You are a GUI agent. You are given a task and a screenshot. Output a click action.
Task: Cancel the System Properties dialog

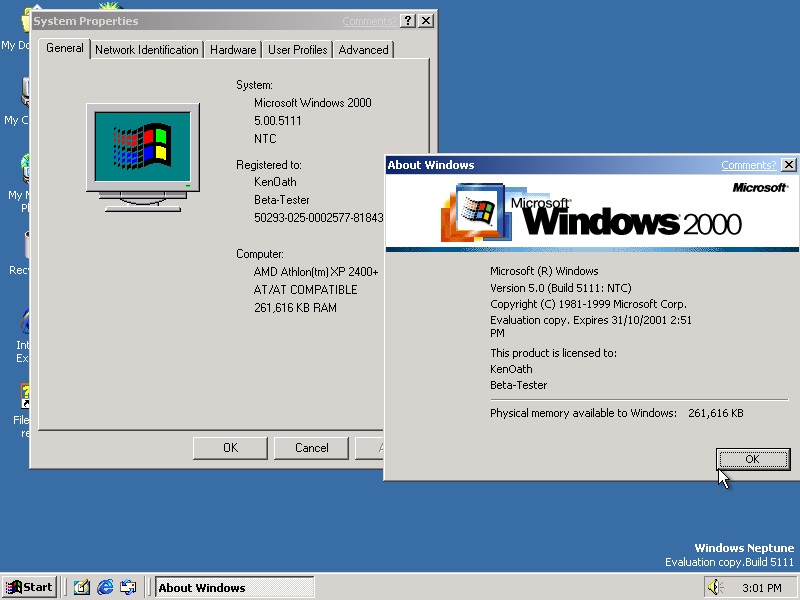(x=311, y=448)
